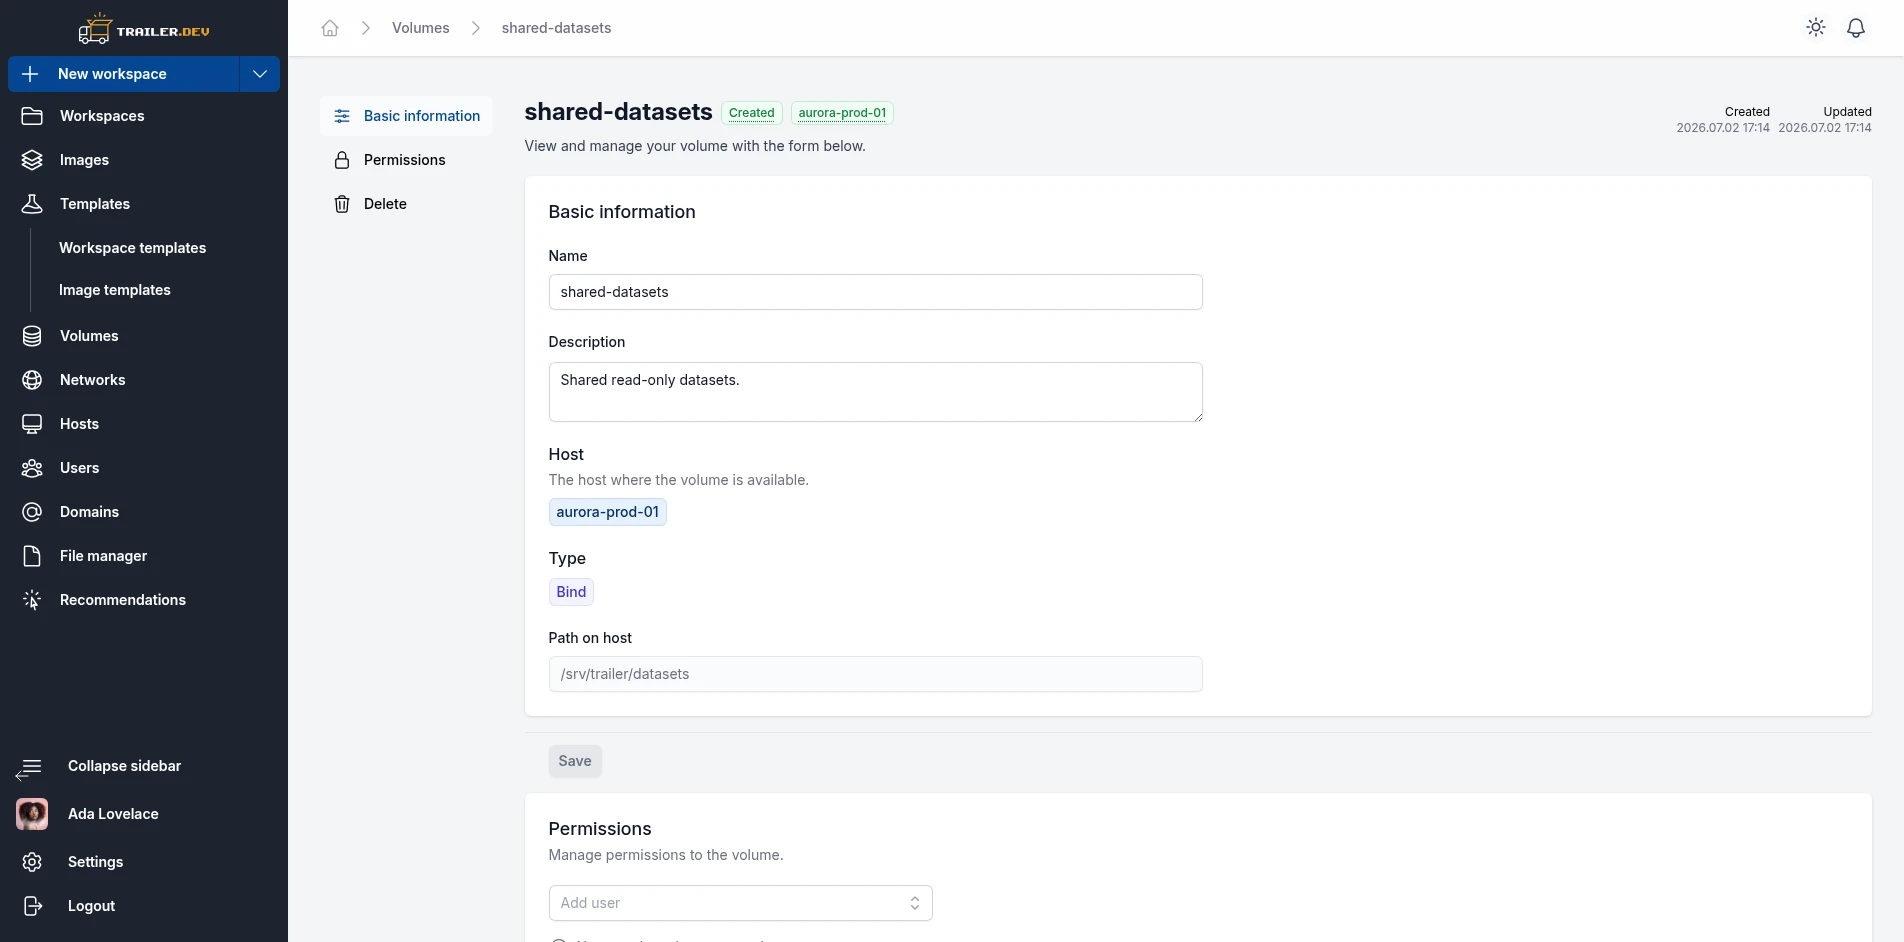Click the plus icon in New workspace
This screenshot has width=1904, height=942.
[x=30, y=74]
